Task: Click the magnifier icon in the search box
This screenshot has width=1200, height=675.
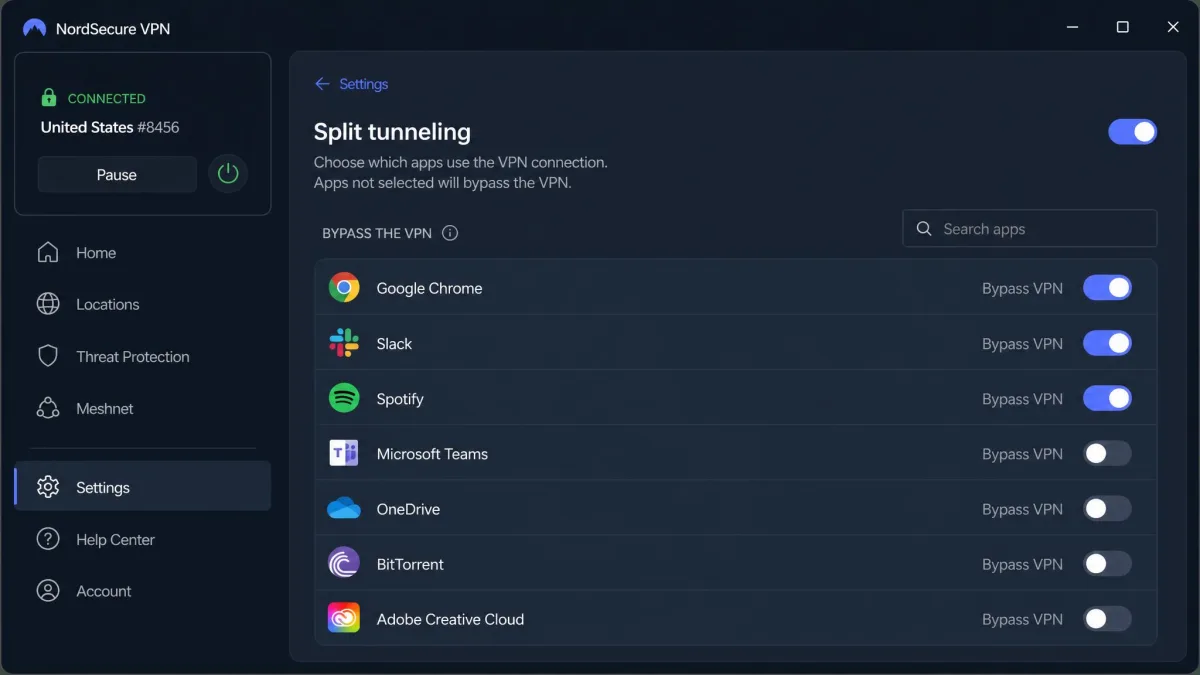Action: tap(924, 229)
